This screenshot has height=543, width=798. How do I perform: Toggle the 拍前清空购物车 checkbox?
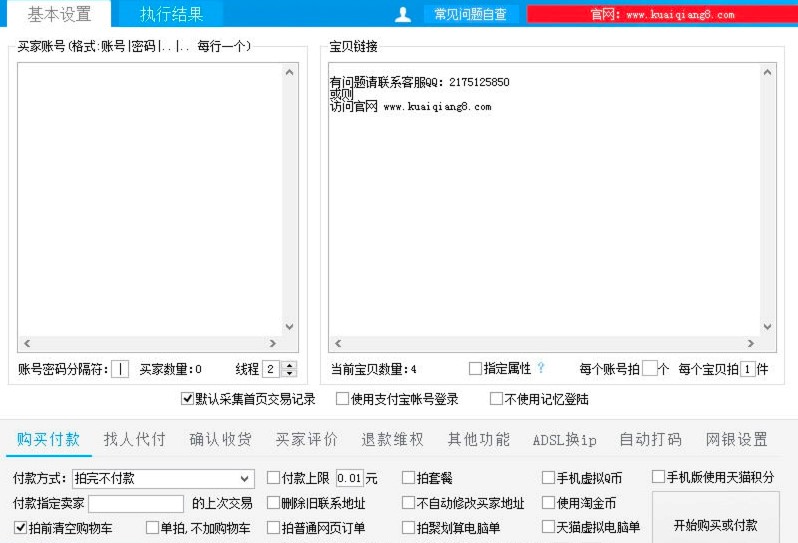point(20,527)
